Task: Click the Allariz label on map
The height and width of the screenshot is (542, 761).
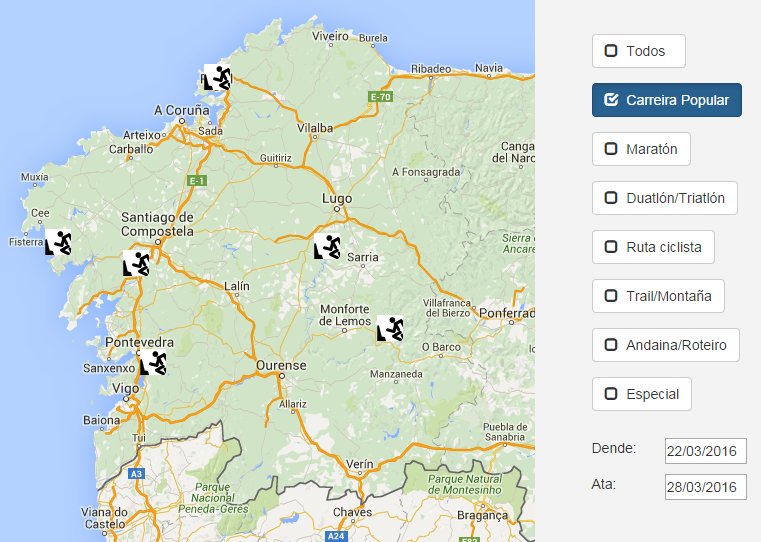Action: pyautogui.click(x=293, y=404)
